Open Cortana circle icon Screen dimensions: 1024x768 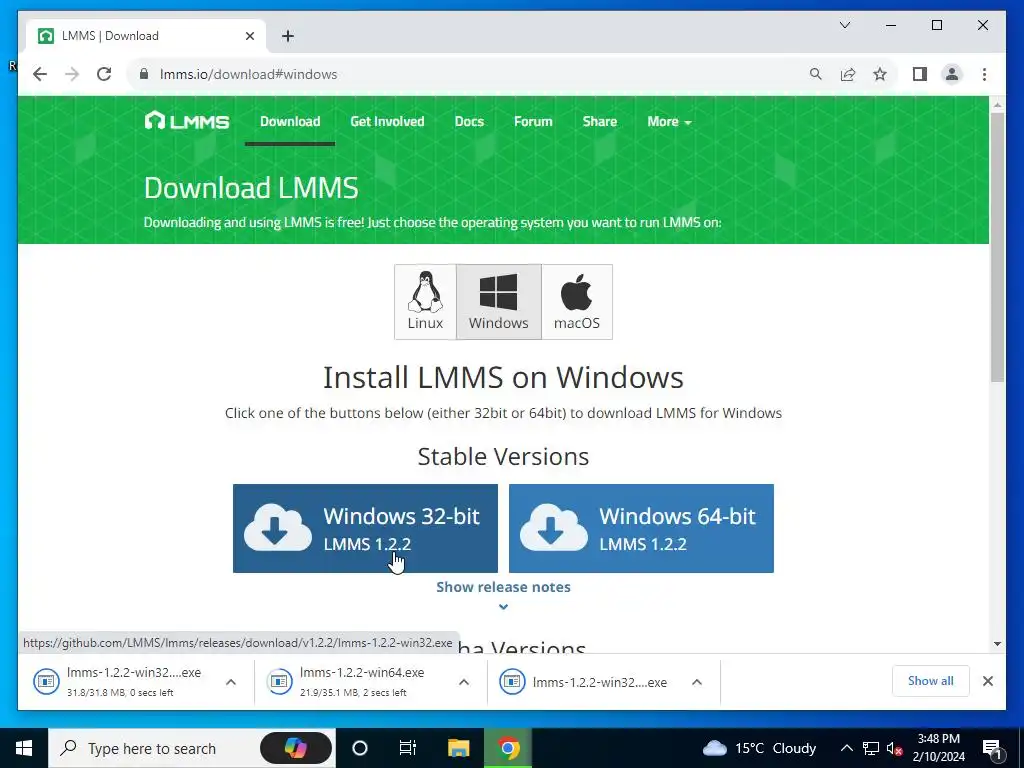pos(360,748)
